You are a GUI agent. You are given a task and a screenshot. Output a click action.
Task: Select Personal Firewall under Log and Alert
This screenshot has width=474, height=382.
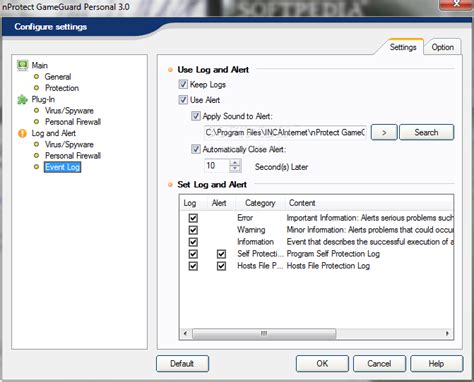coord(73,156)
